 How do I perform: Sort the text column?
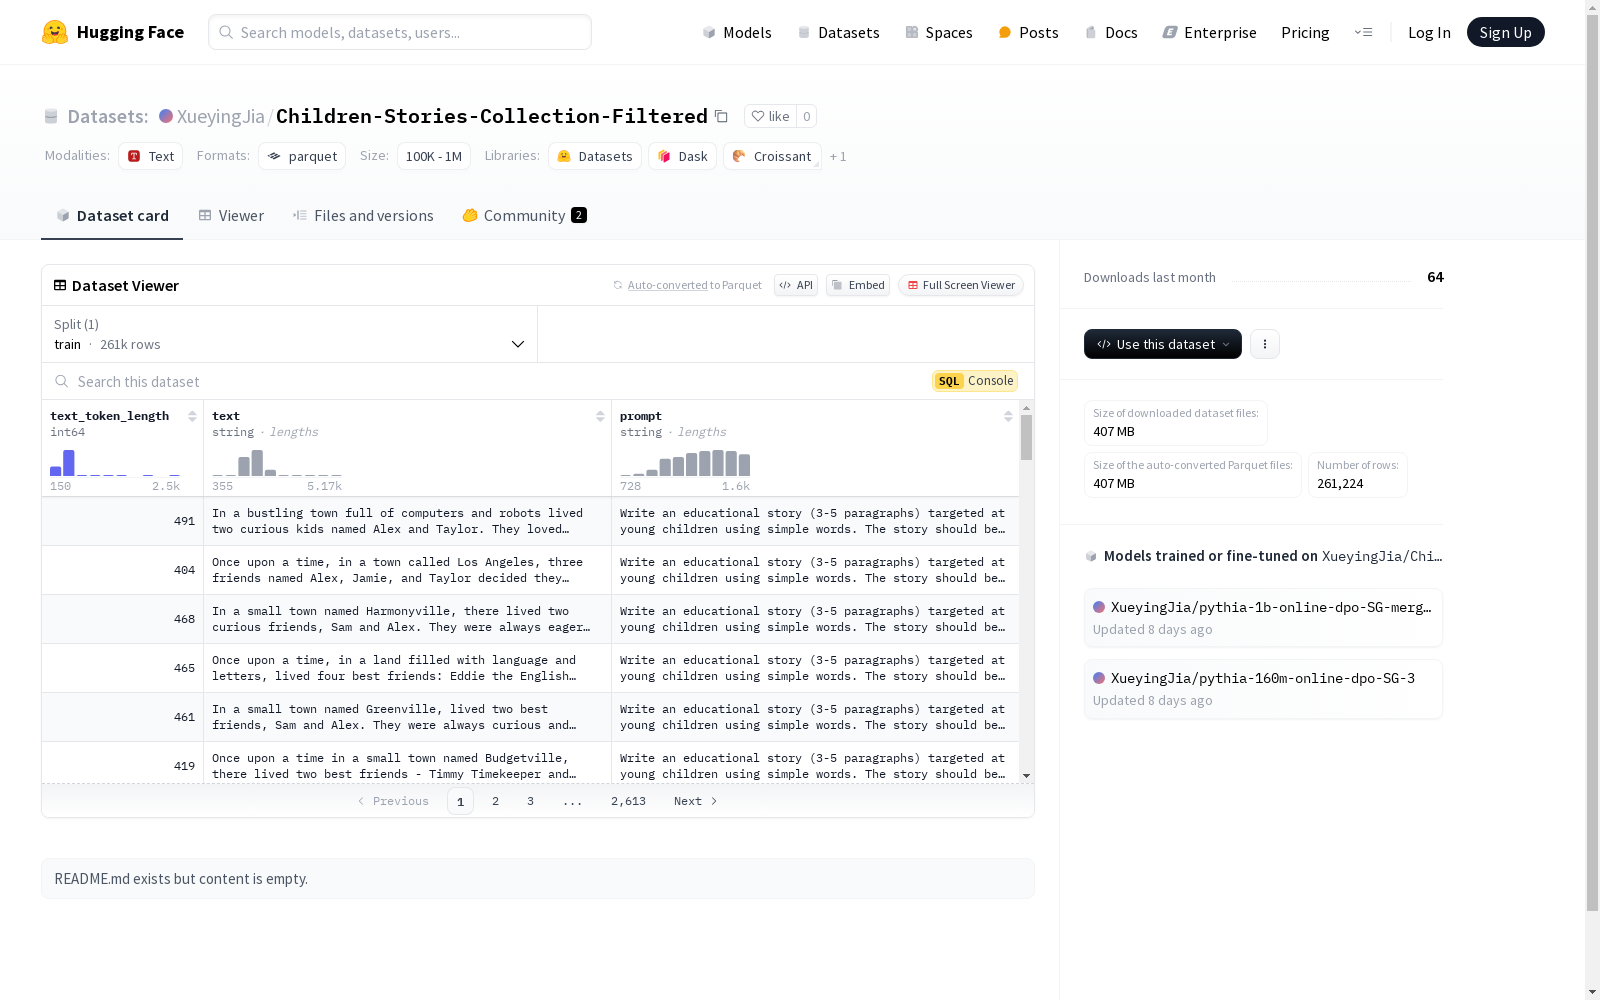click(x=600, y=416)
